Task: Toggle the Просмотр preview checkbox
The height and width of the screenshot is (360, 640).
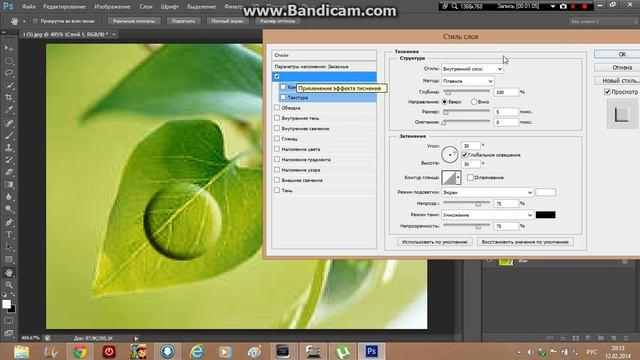Action: click(x=607, y=92)
